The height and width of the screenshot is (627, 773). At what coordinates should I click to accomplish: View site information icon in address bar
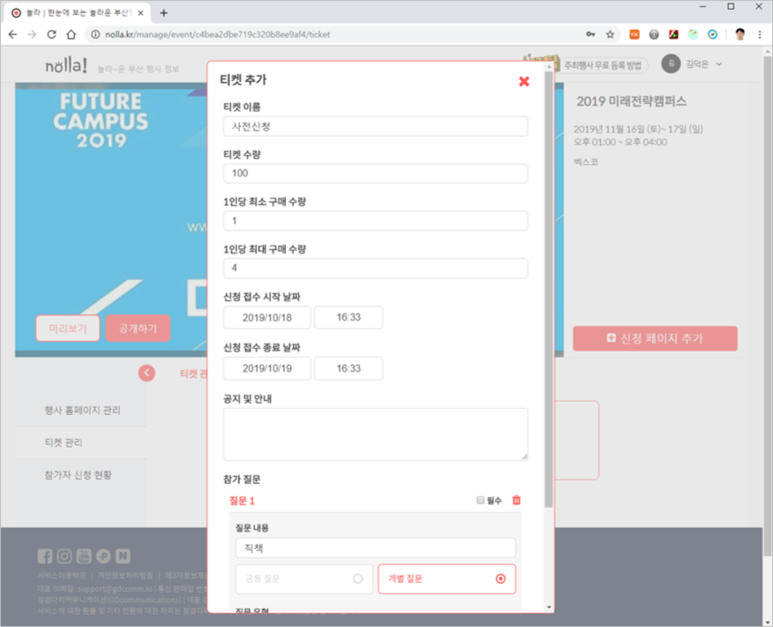(x=95, y=35)
